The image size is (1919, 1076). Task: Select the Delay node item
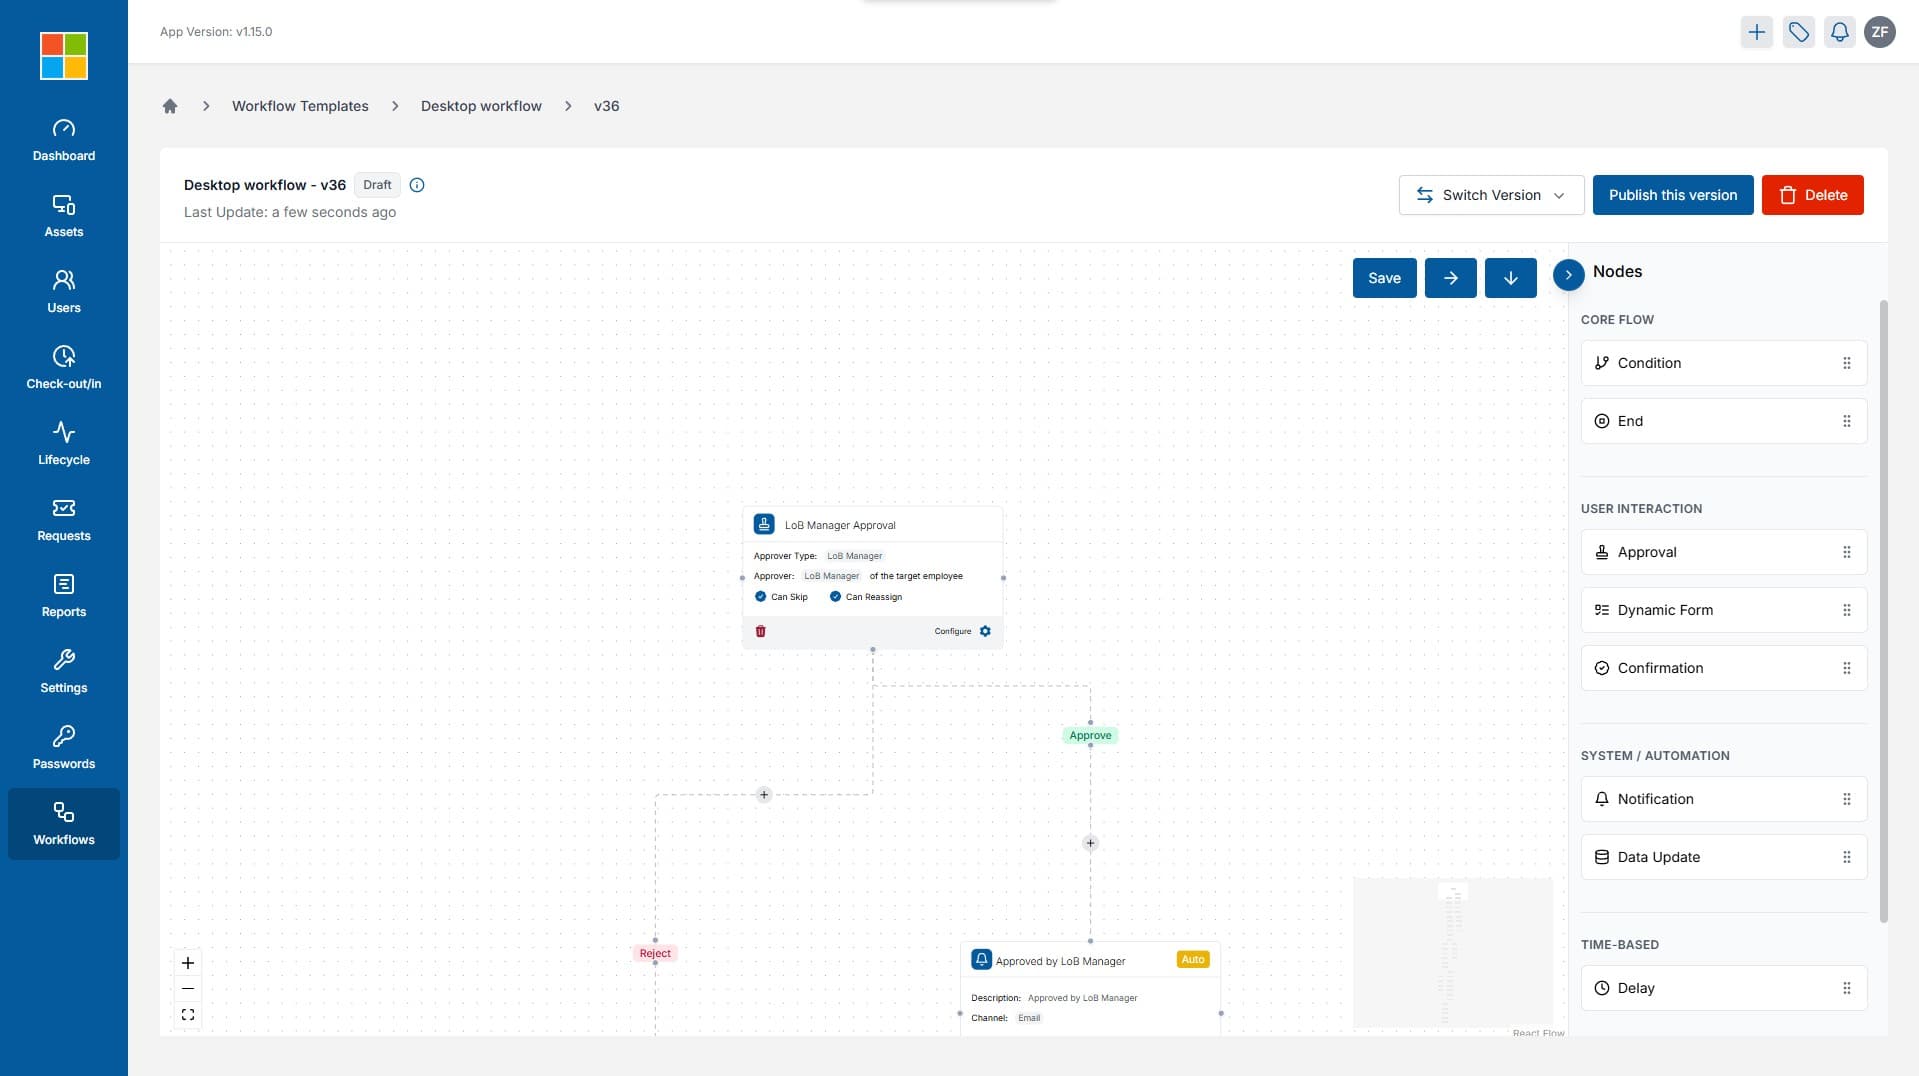(1724, 988)
